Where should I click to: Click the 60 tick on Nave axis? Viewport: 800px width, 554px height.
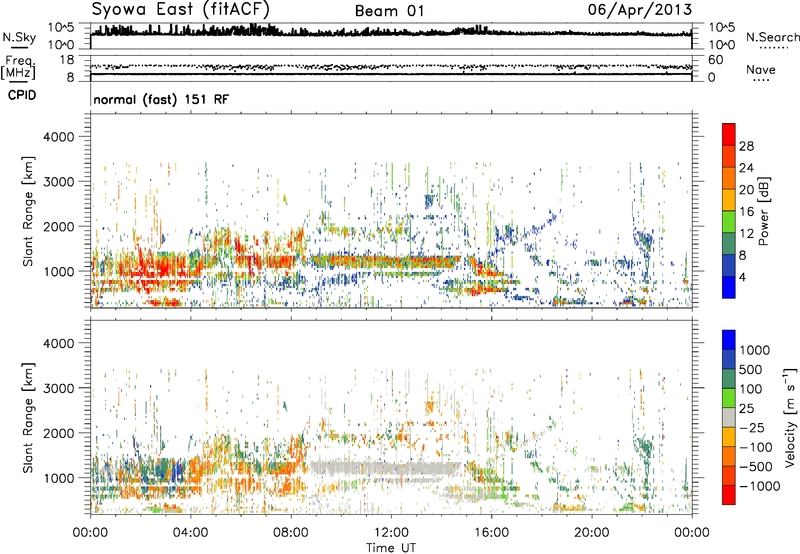click(715, 60)
